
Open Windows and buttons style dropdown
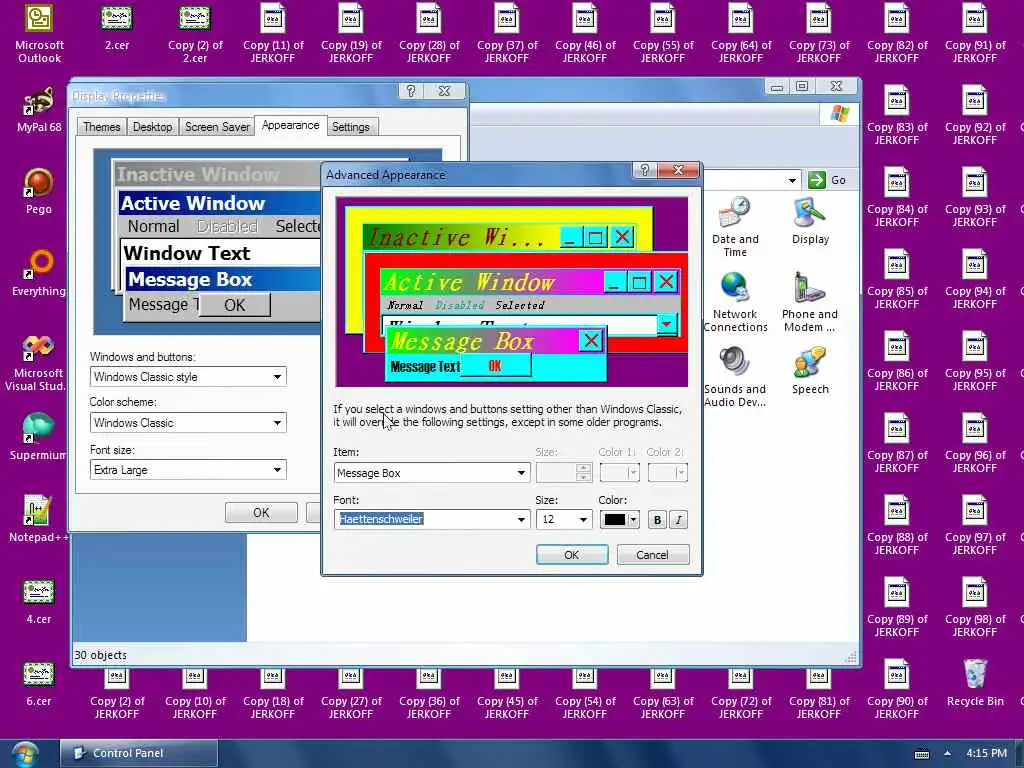coord(188,377)
